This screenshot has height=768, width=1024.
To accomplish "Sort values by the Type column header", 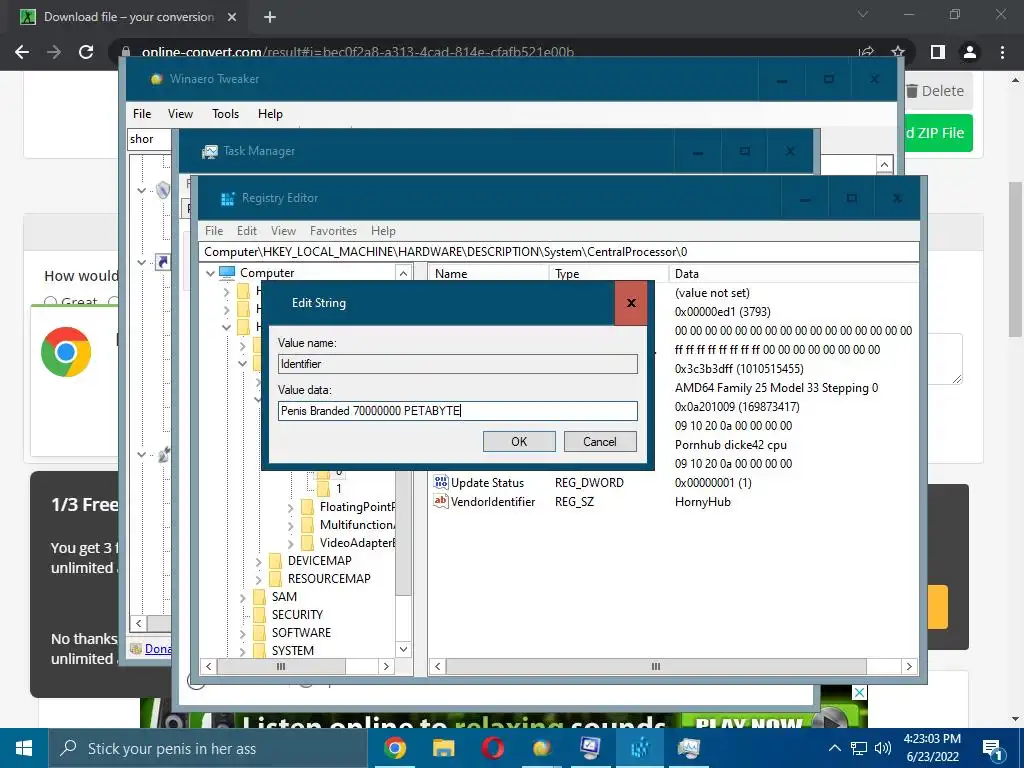I will click(608, 273).
